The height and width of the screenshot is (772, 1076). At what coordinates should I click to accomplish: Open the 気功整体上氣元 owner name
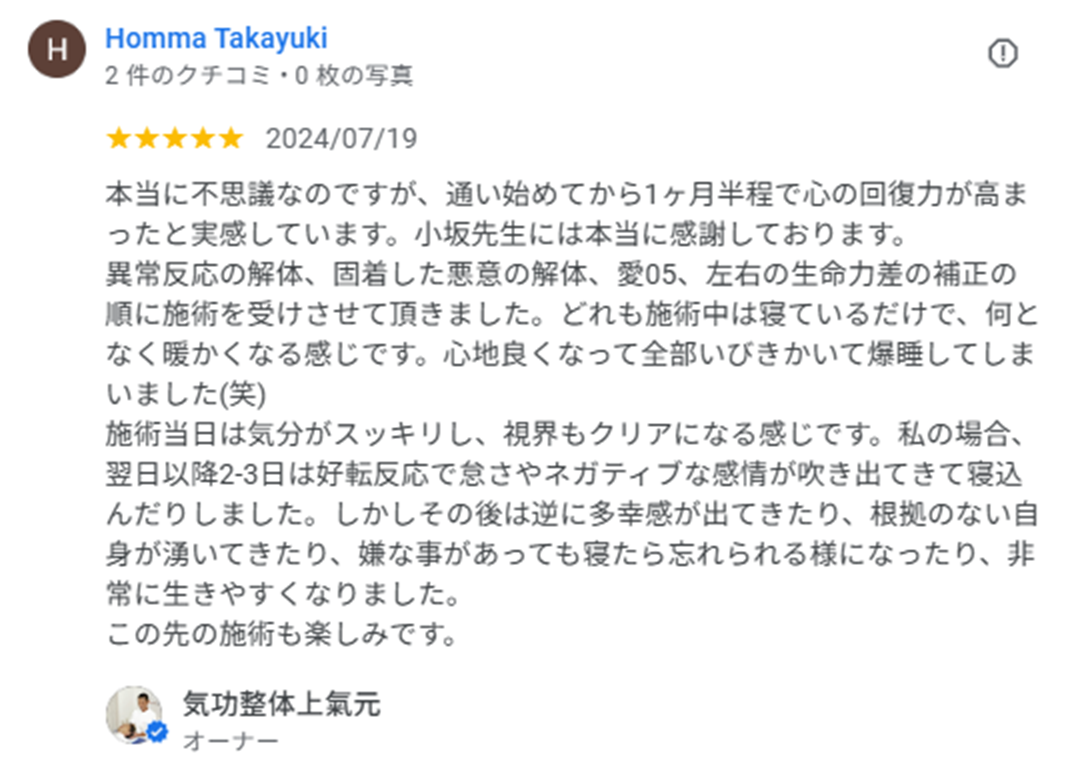click(x=281, y=704)
